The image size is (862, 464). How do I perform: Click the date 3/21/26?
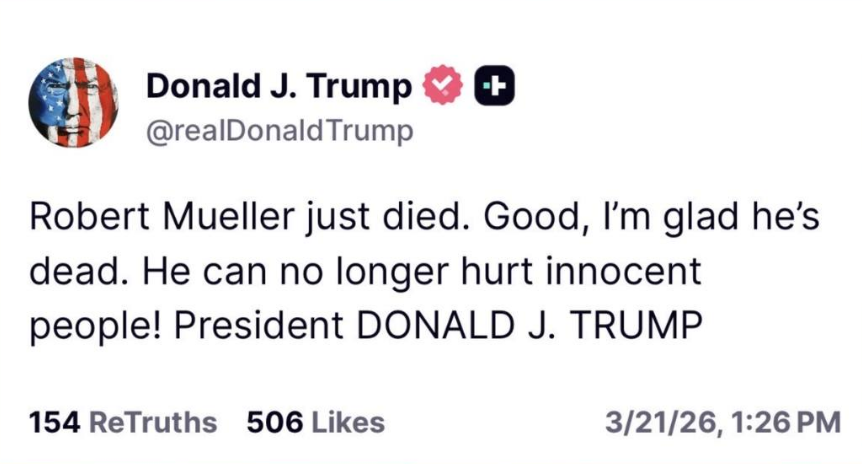(x=658, y=422)
